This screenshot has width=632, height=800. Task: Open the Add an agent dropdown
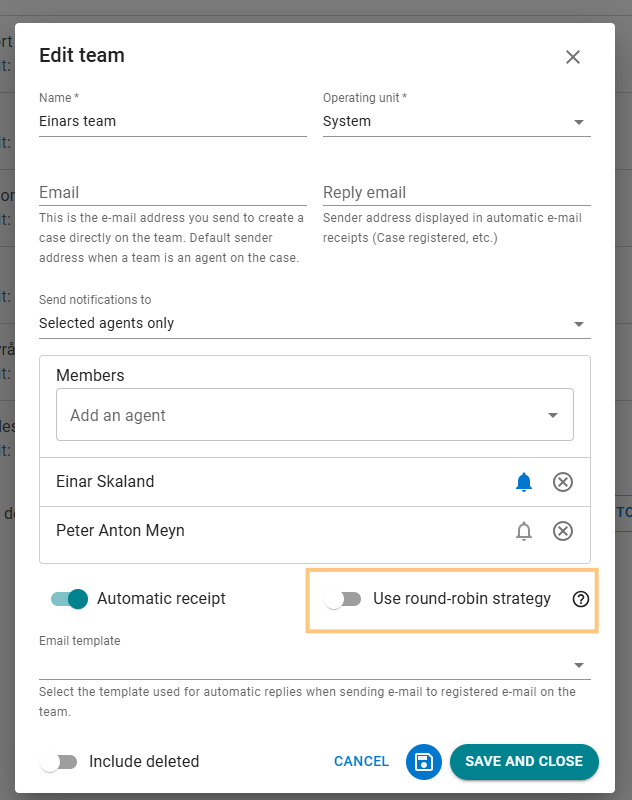(315, 415)
